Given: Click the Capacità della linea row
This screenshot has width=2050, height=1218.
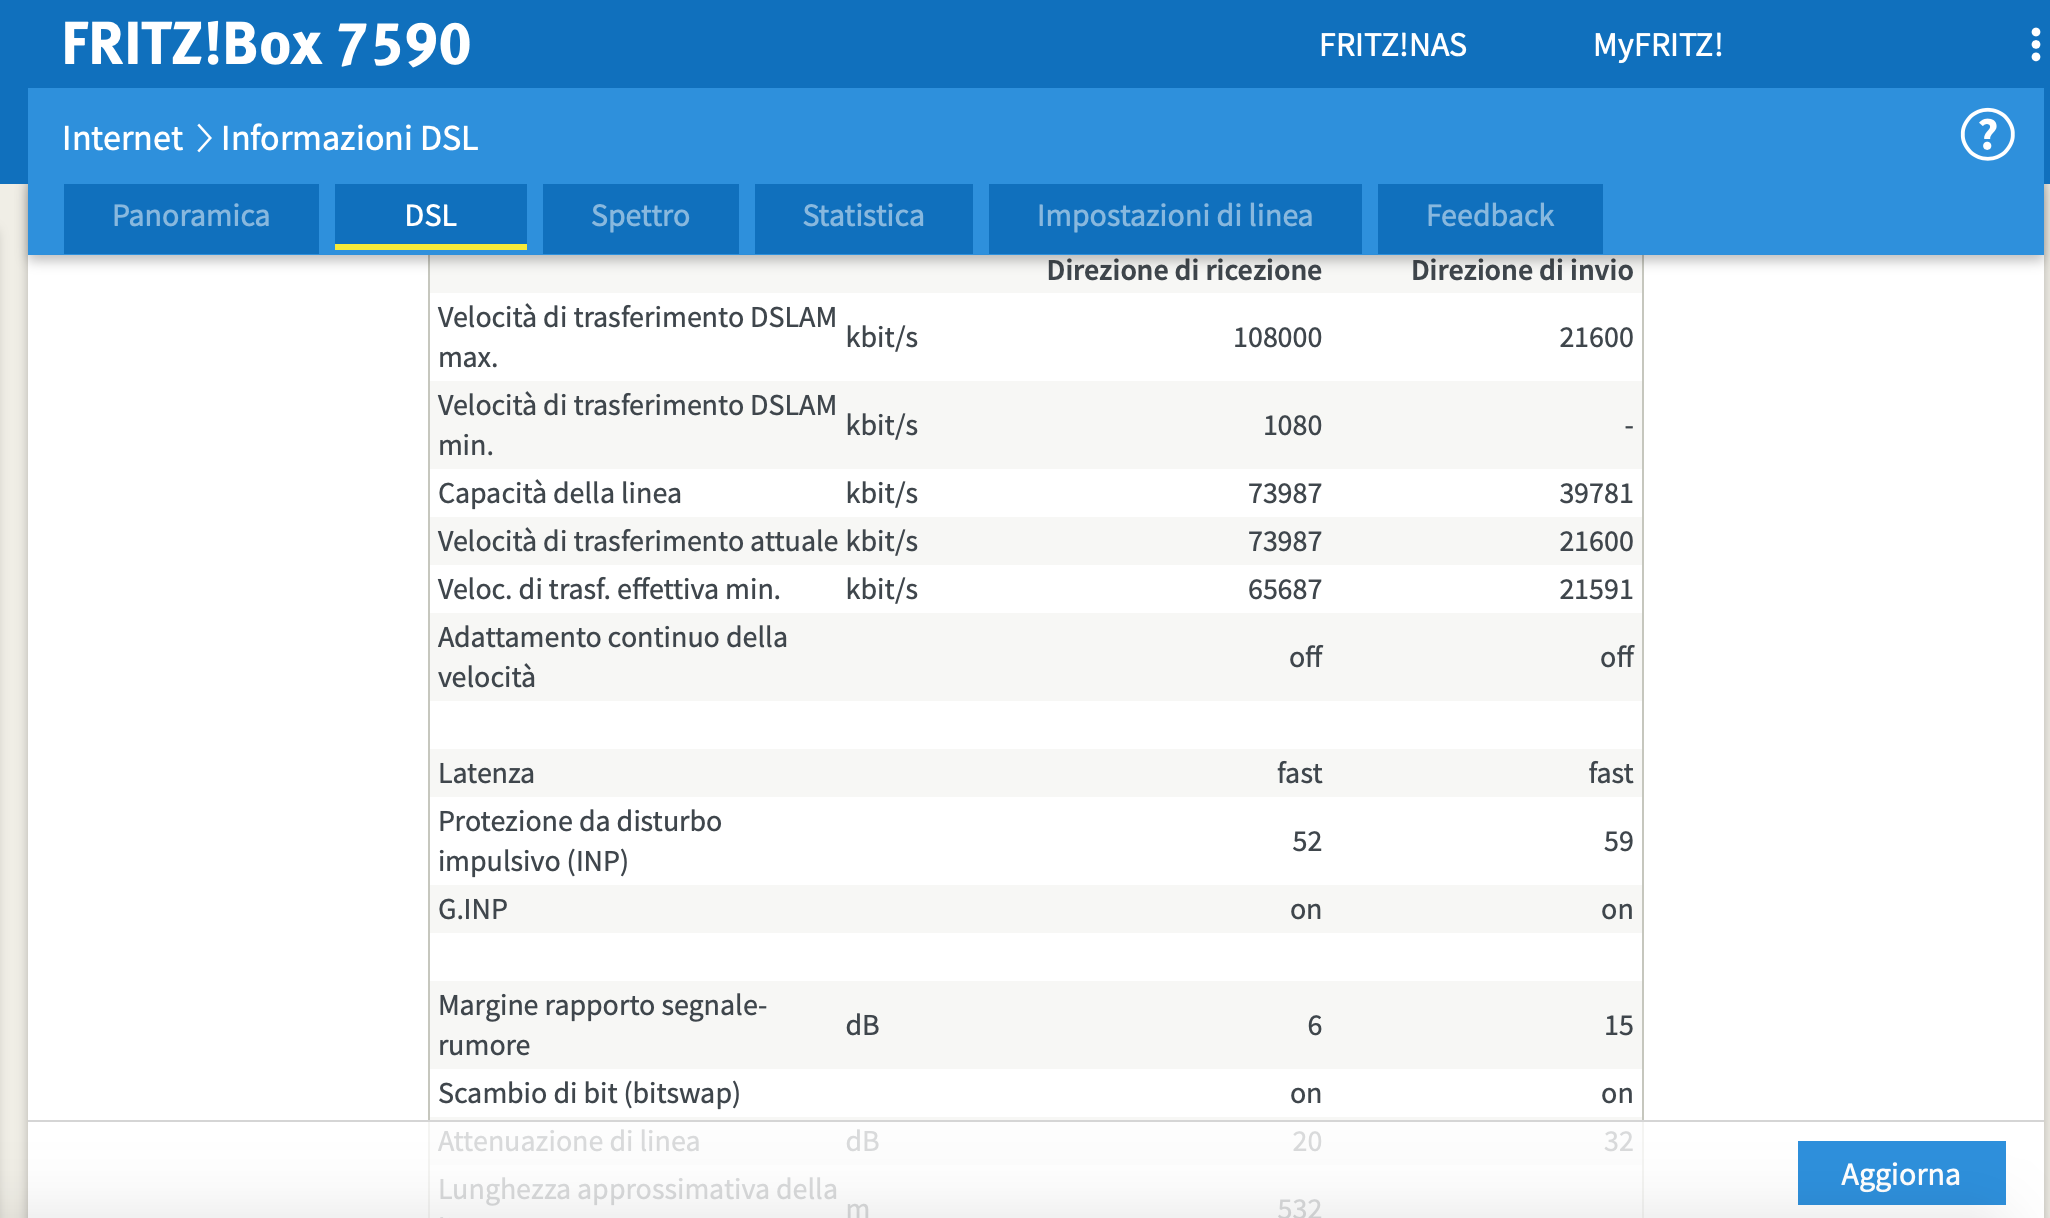Looking at the screenshot, I should point(559,493).
